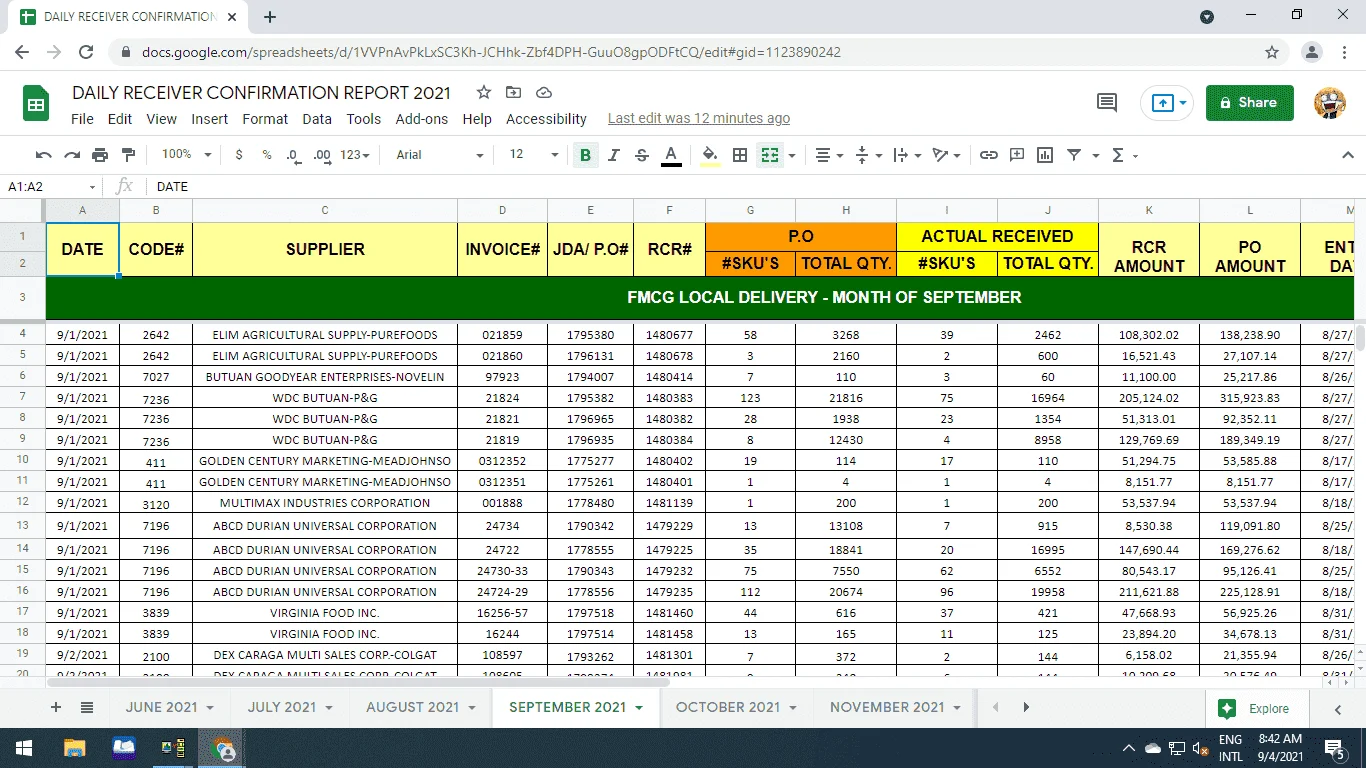Open the Insert menu
The width and height of the screenshot is (1366, 768).
point(210,119)
